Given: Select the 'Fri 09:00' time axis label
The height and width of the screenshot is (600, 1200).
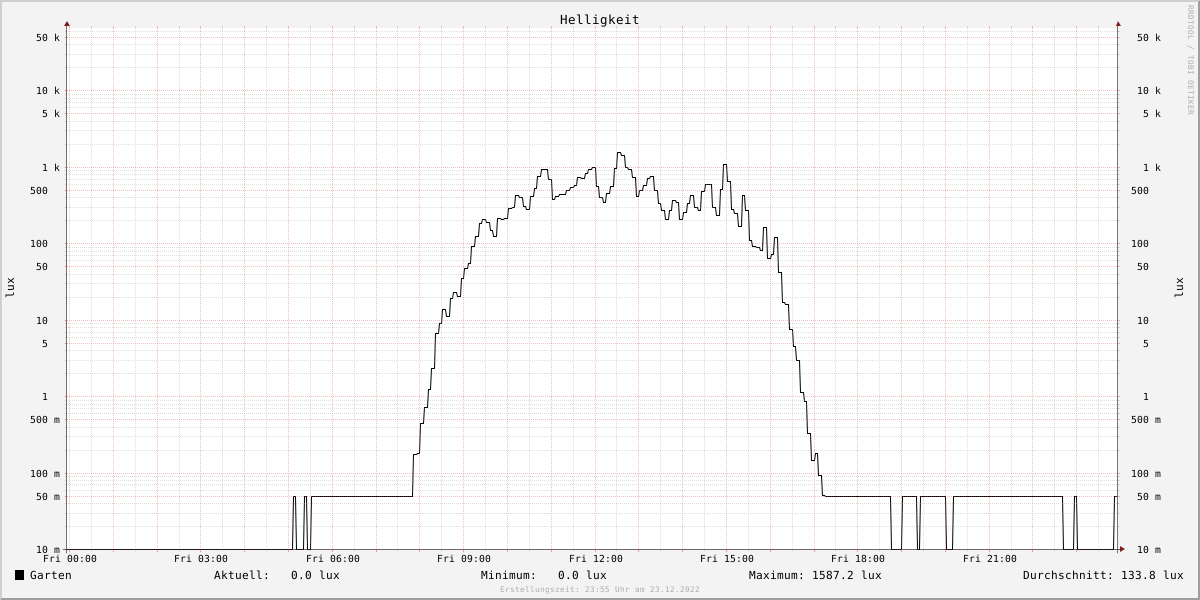Looking at the screenshot, I should tap(464, 559).
